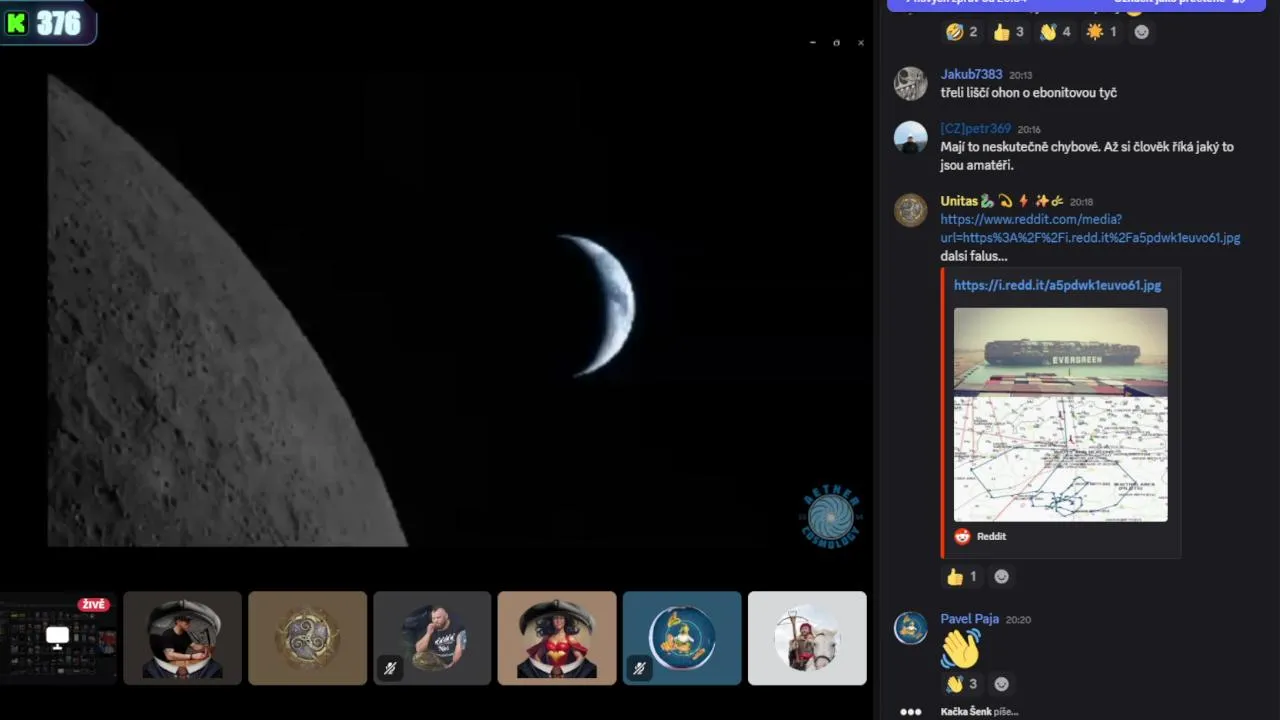Add a reaction under the Reddit embed
The width and height of the screenshot is (1280, 720).
1001,576
